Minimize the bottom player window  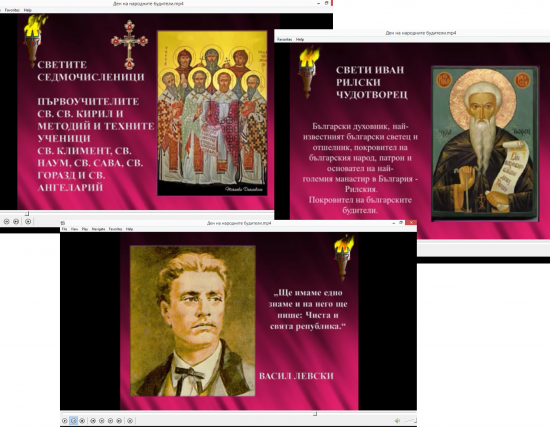click(393, 223)
